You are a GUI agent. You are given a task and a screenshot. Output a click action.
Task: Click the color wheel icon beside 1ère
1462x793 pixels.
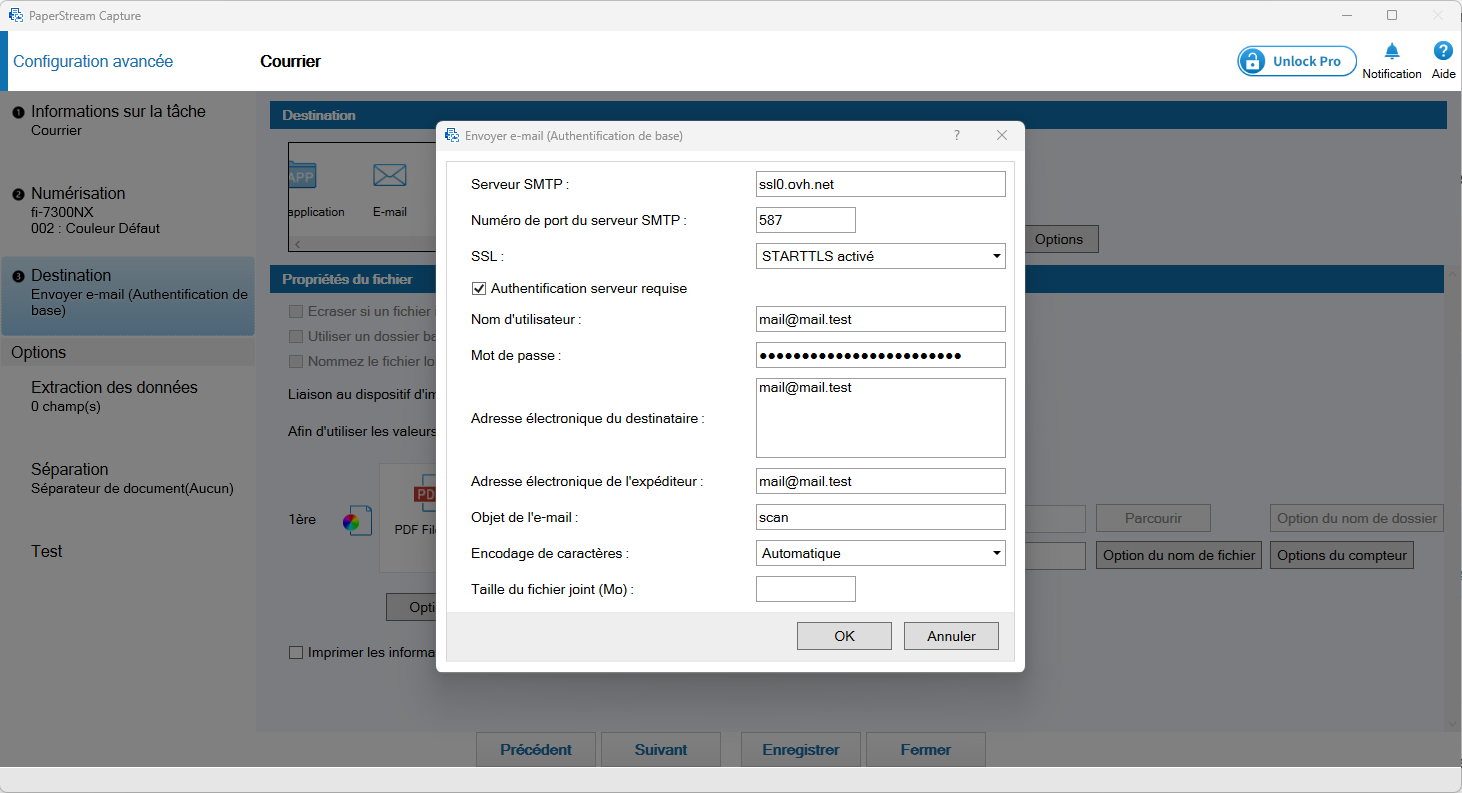(x=356, y=520)
